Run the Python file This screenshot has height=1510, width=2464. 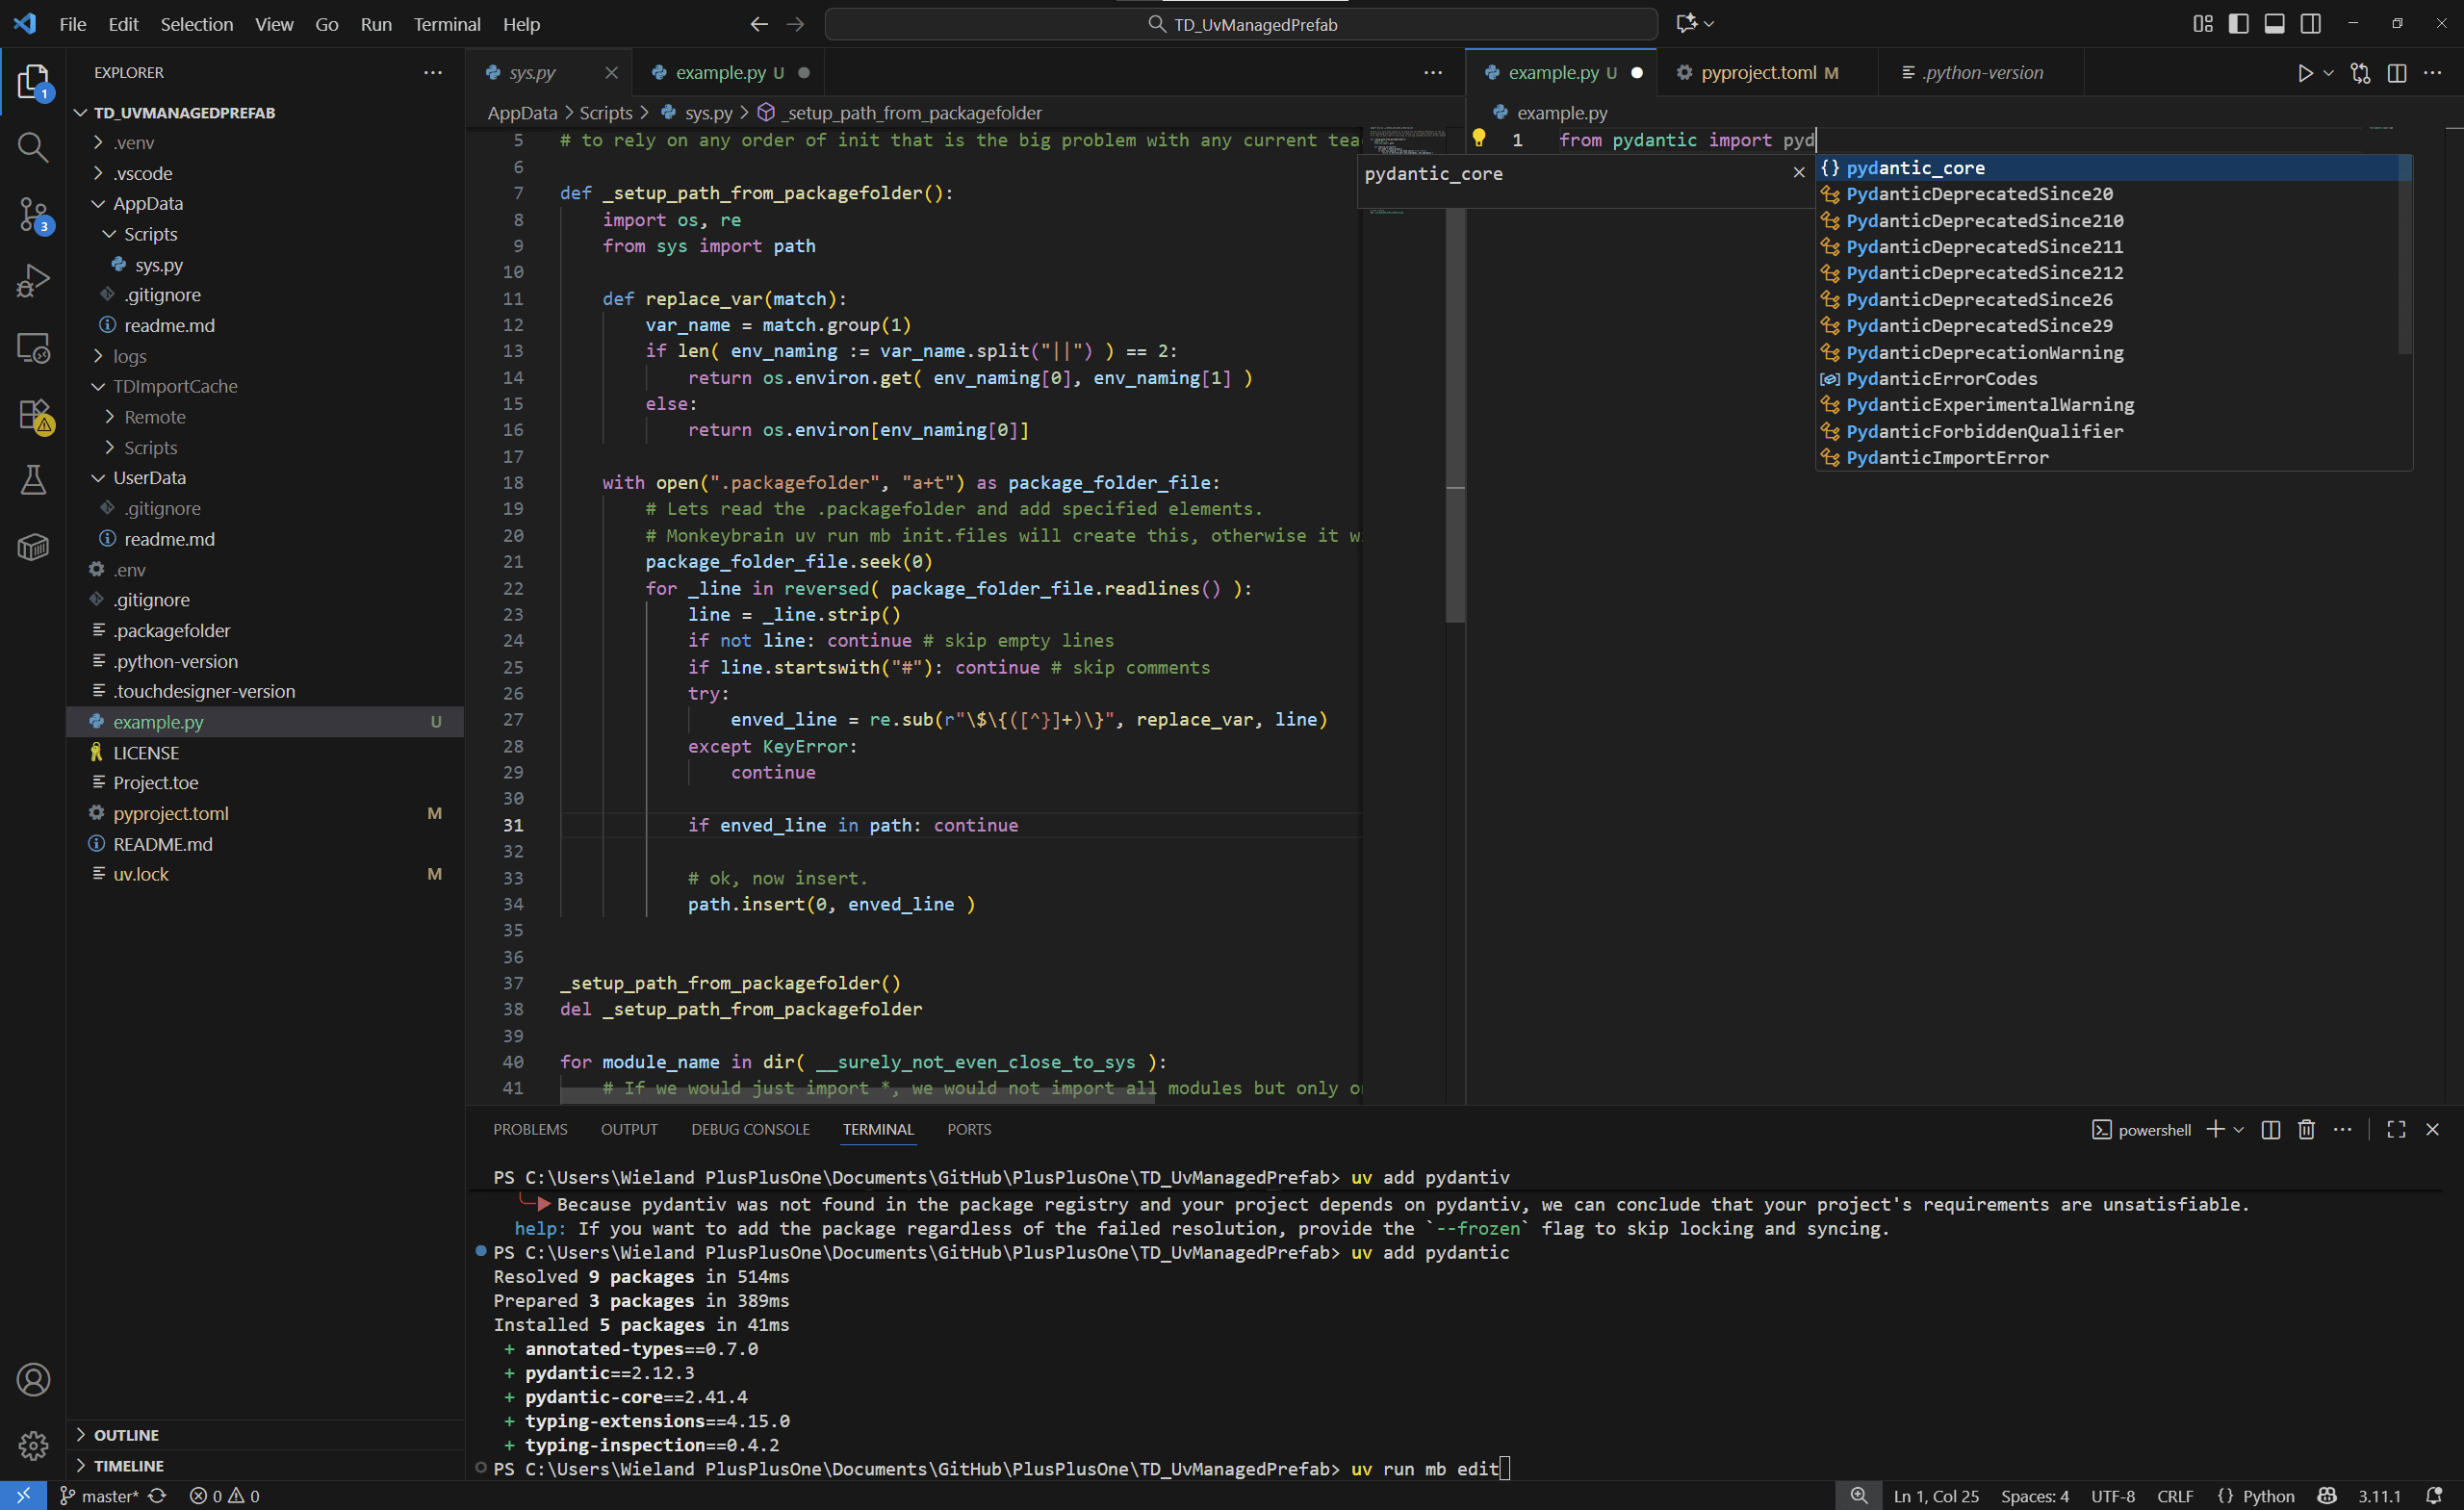pos(2305,73)
